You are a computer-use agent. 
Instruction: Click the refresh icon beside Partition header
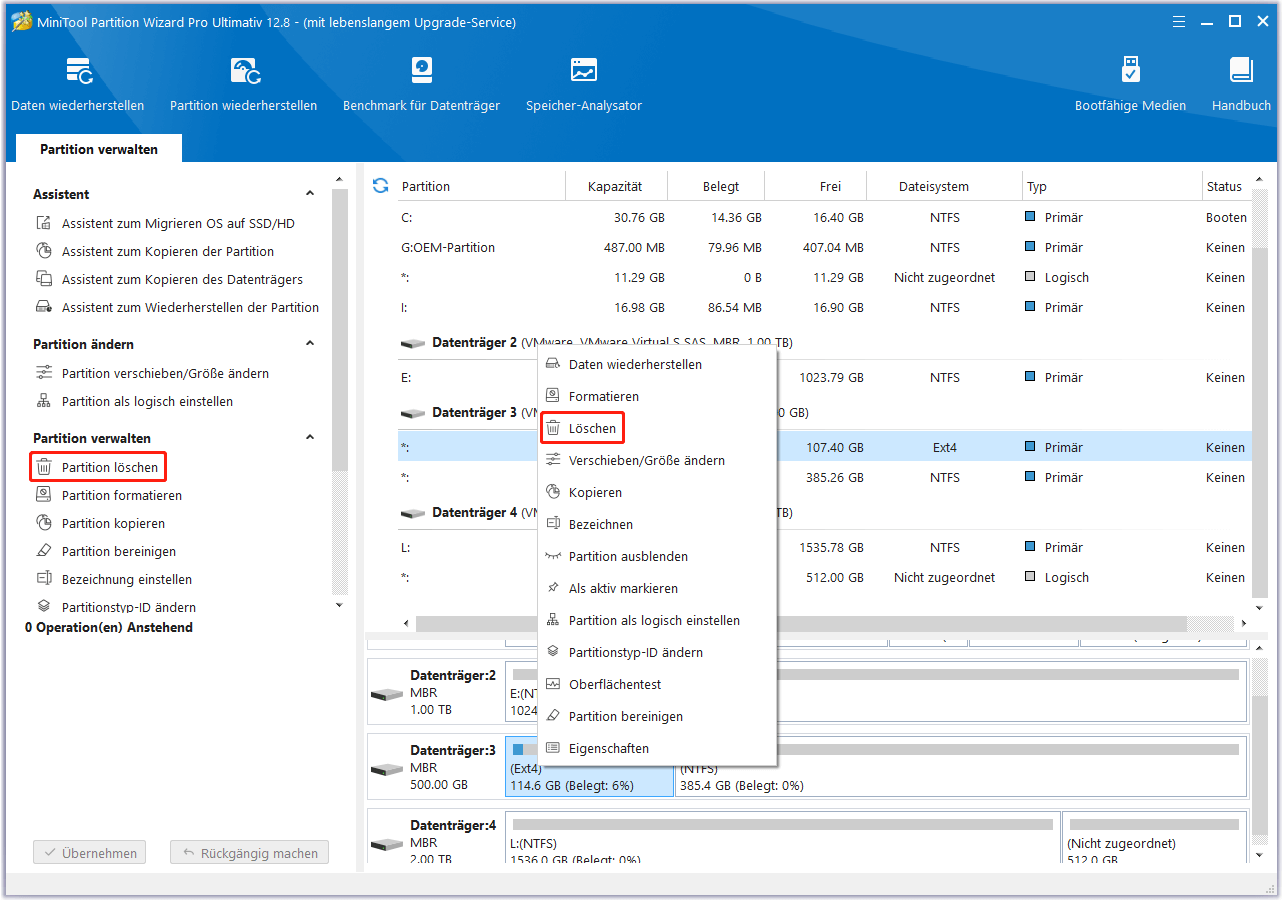pos(380,186)
